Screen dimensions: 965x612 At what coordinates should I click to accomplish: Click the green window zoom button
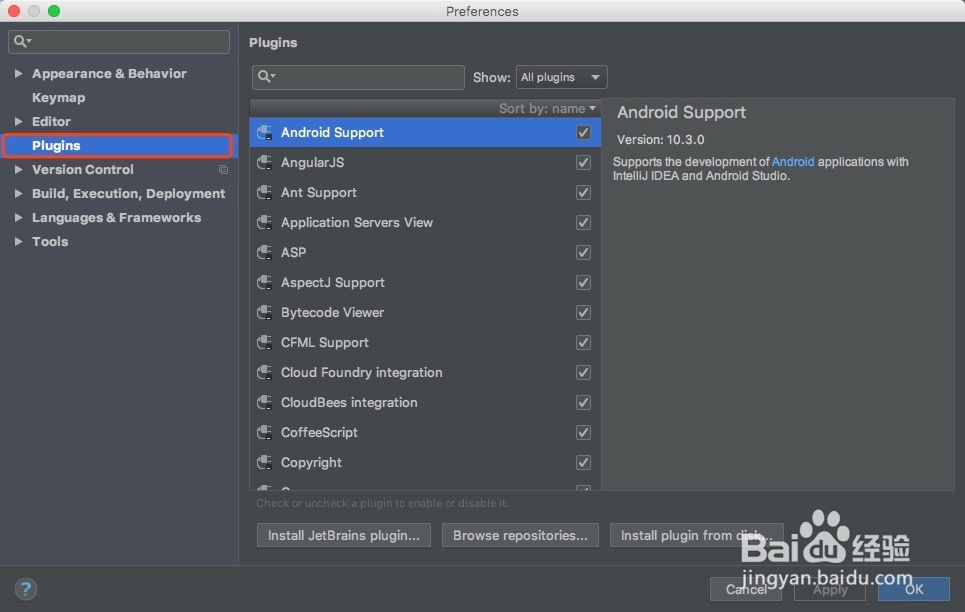(54, 11)
